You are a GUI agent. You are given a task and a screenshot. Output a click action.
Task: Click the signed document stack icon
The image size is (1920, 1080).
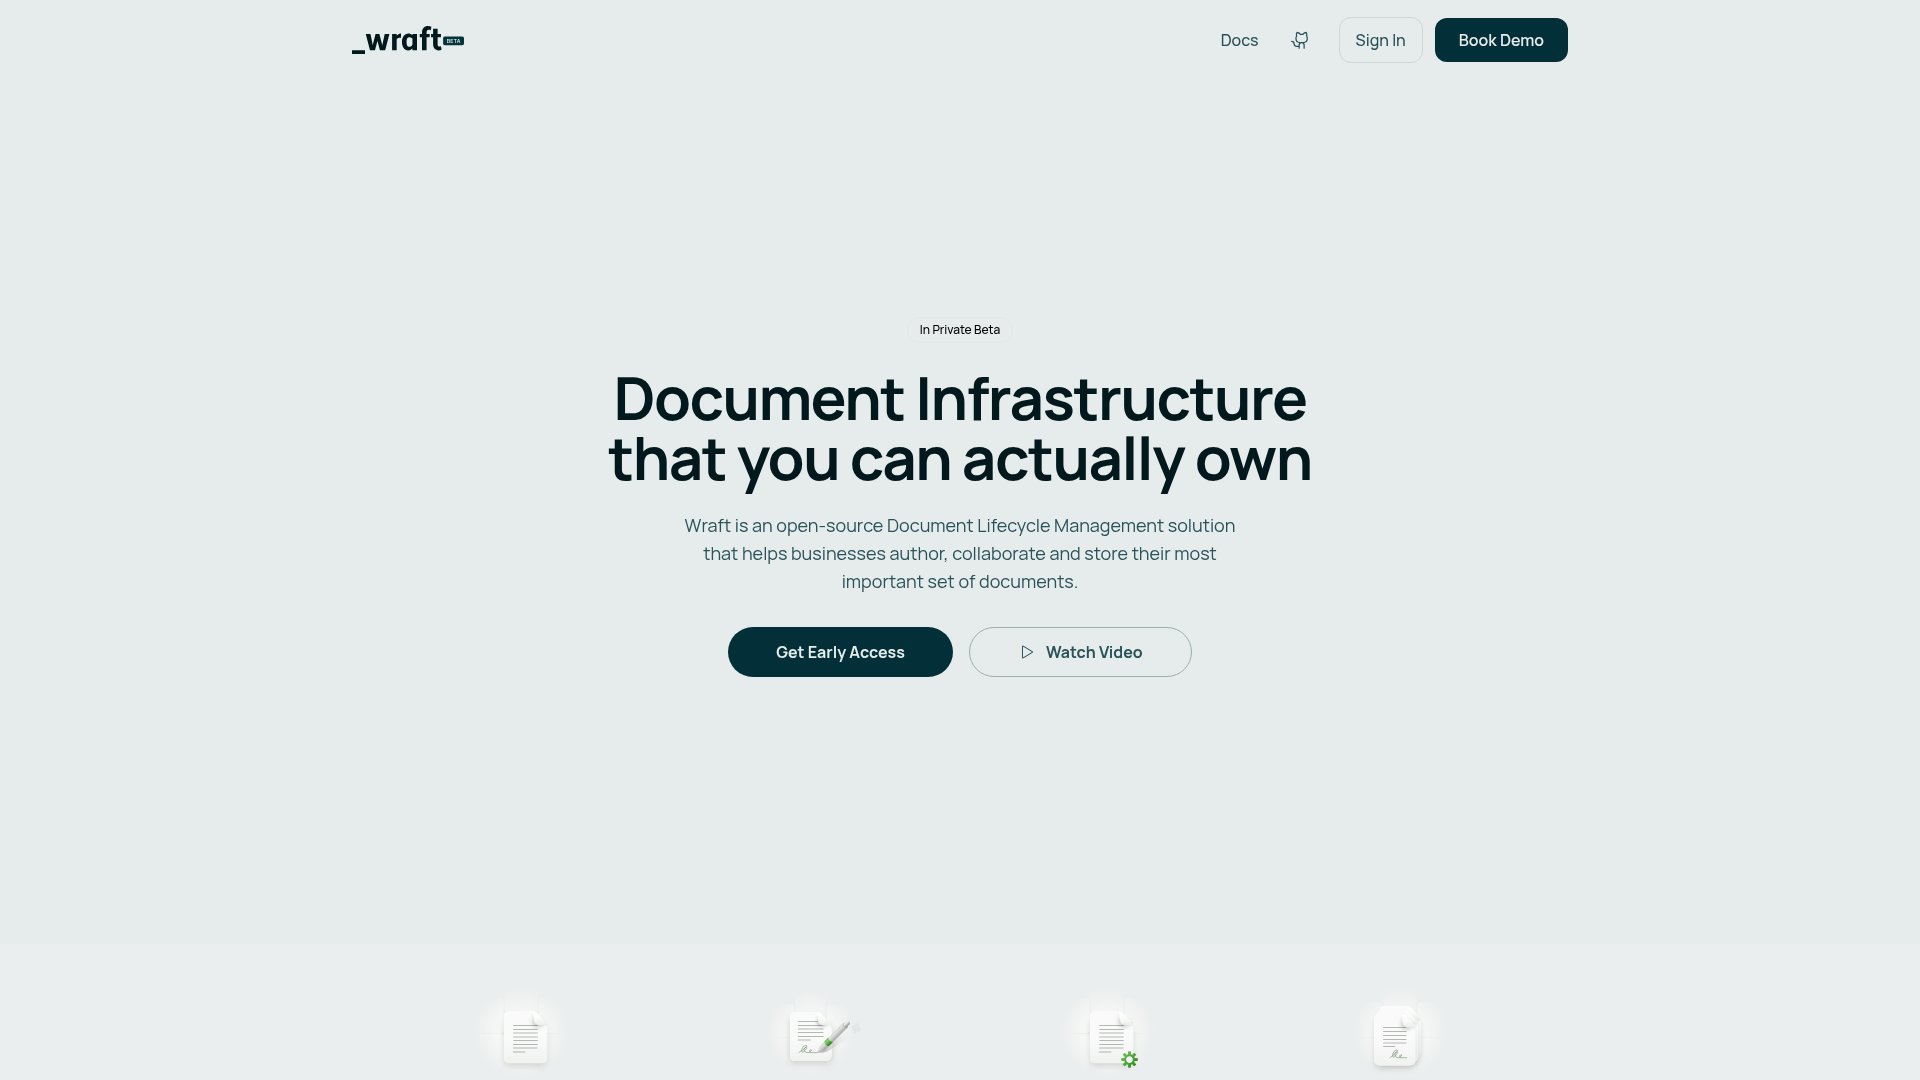1398,1036
